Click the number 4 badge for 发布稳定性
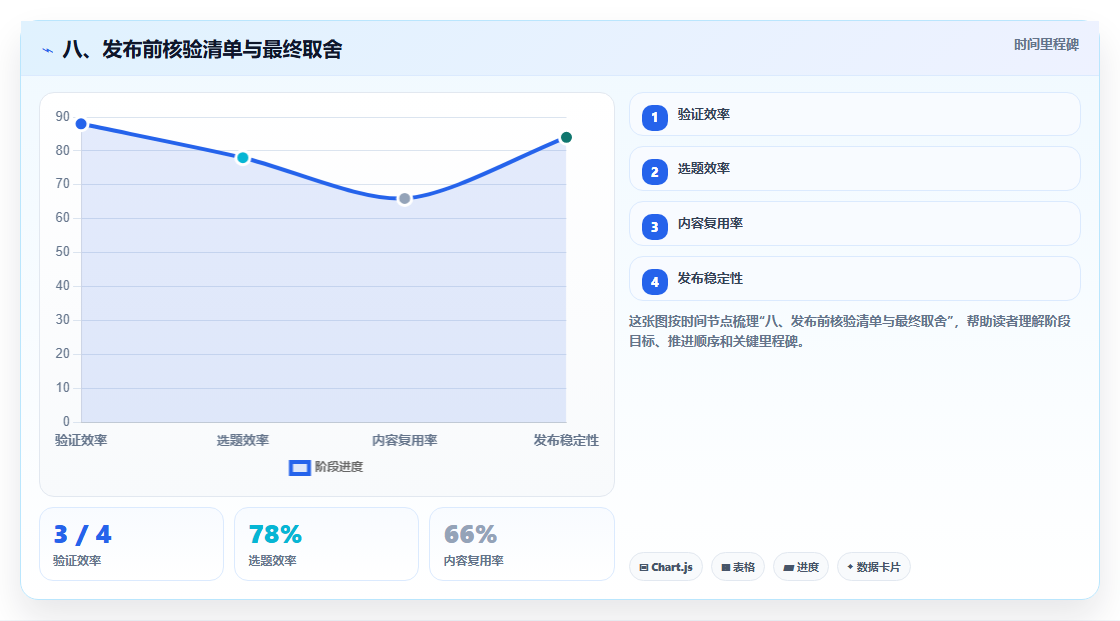This screenshot has width=1120, height=621. (654, 282)
